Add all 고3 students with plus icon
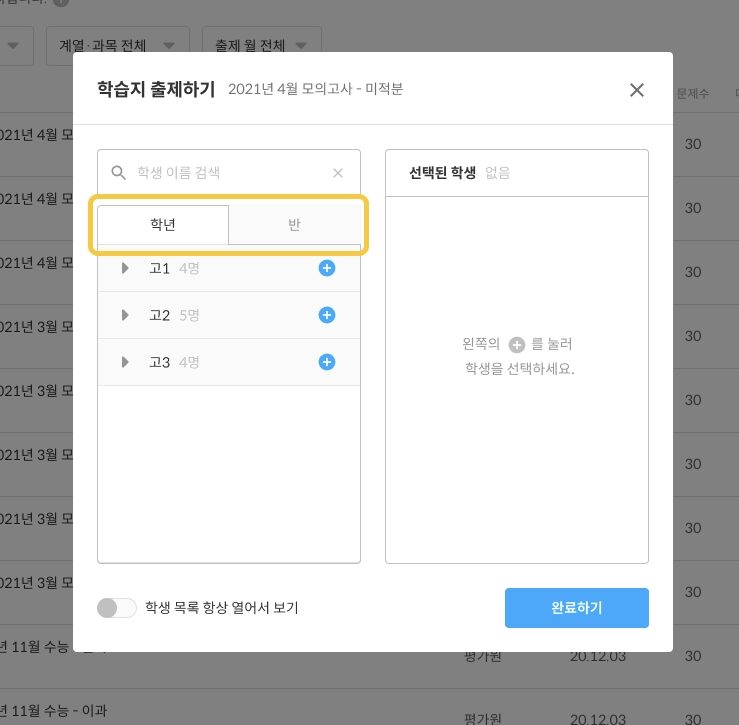Image resolution: width=739 pixels, height=725 pixels. [x=327, y=362]
